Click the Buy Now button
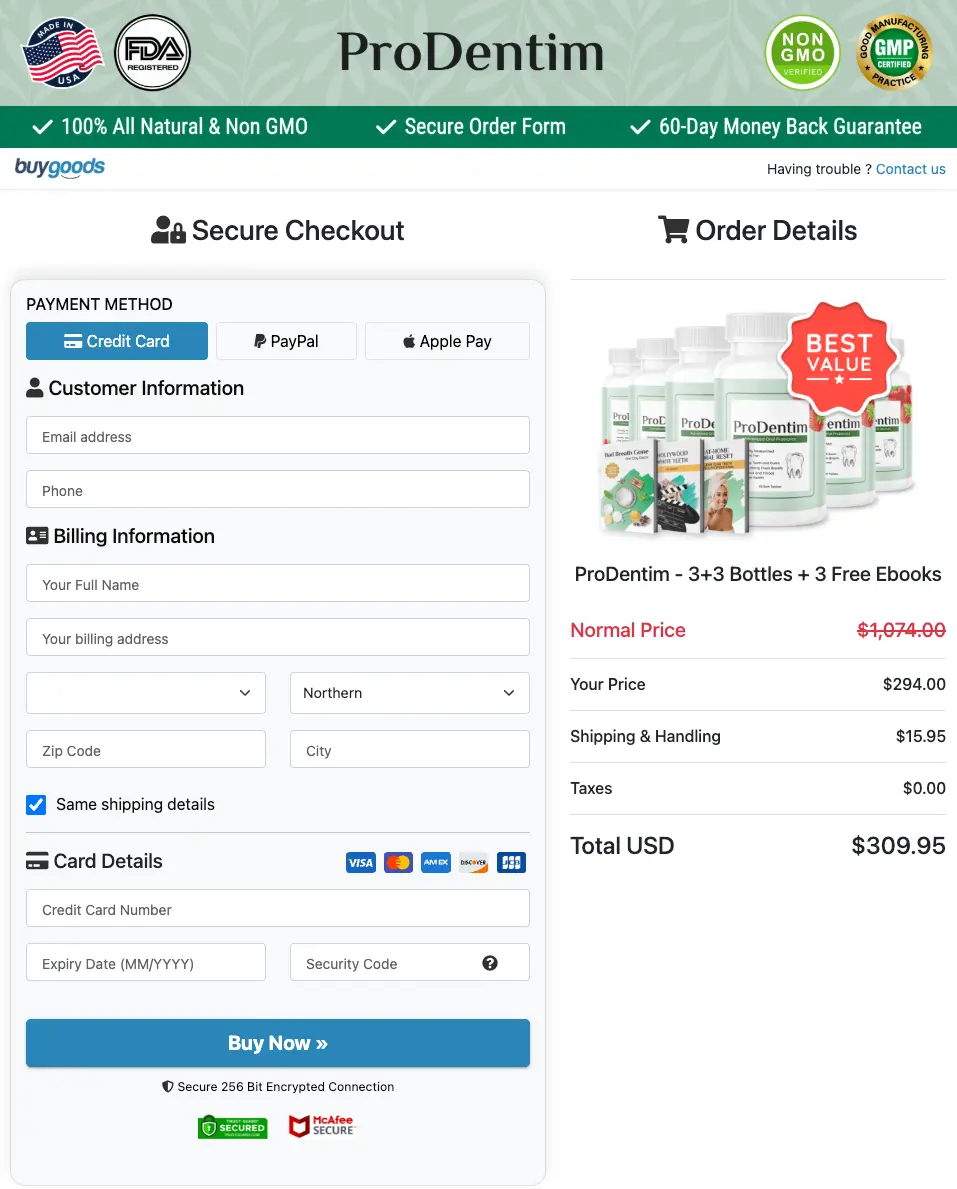The image size is (957, 1189). (278, 1043)
